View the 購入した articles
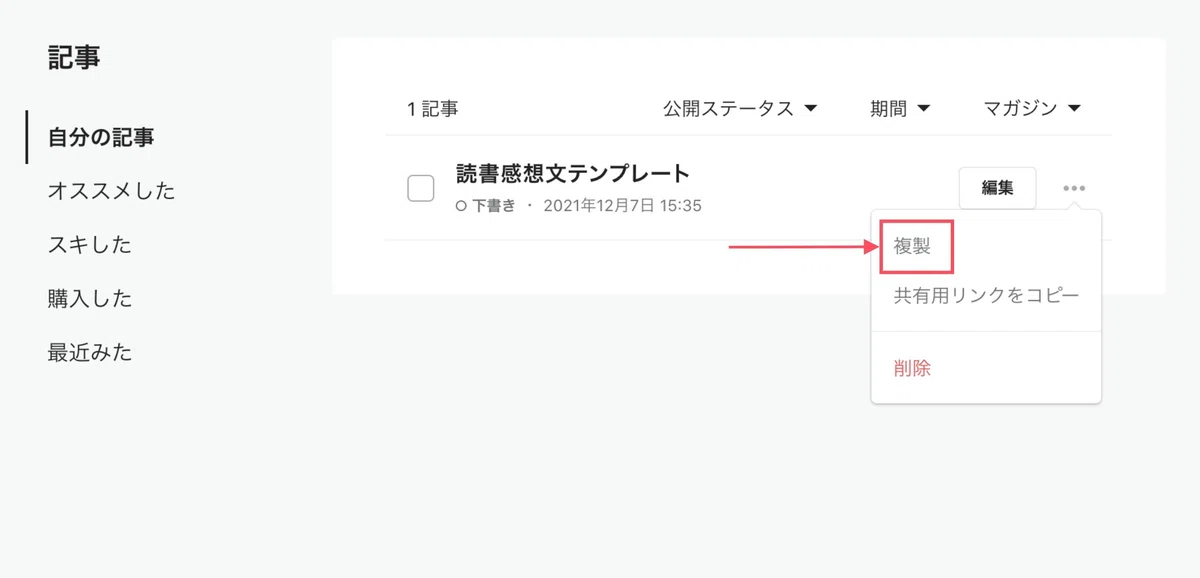The image size is (1200, 578). pos(90,299)
